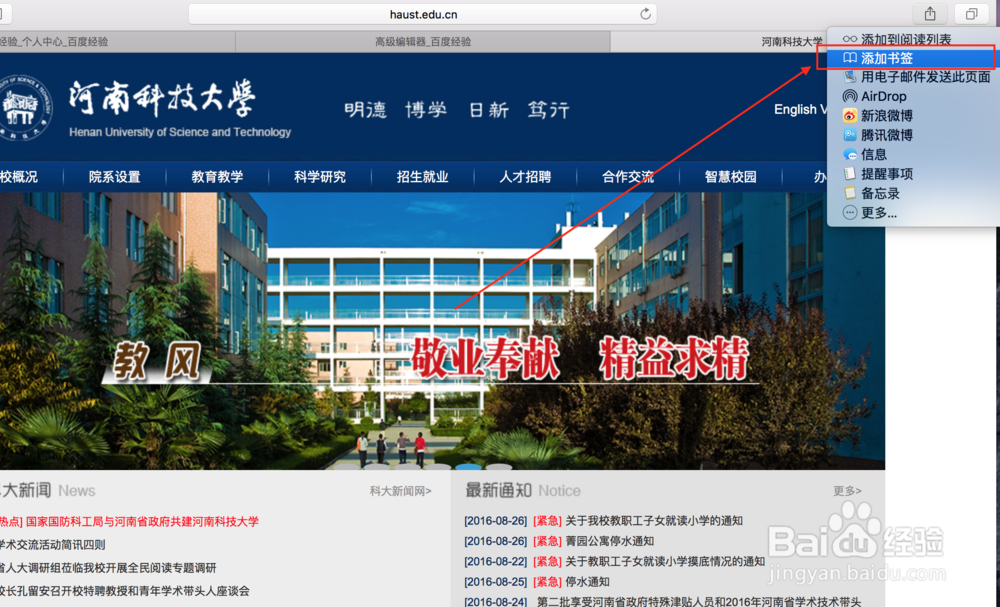Click the 河南科技大学 calligraphy title
The width and height of the screenshot is (1000, 607).
click(162, 99)
